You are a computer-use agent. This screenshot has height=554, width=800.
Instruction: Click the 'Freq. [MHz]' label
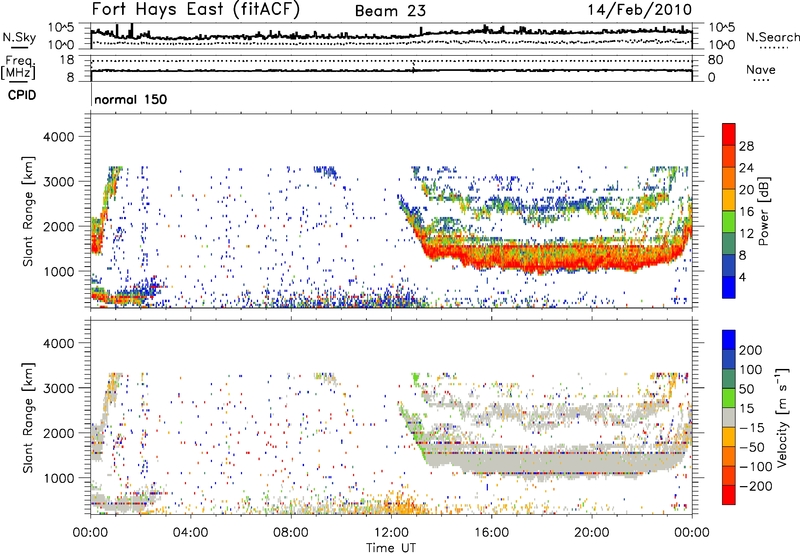point(18,67)
